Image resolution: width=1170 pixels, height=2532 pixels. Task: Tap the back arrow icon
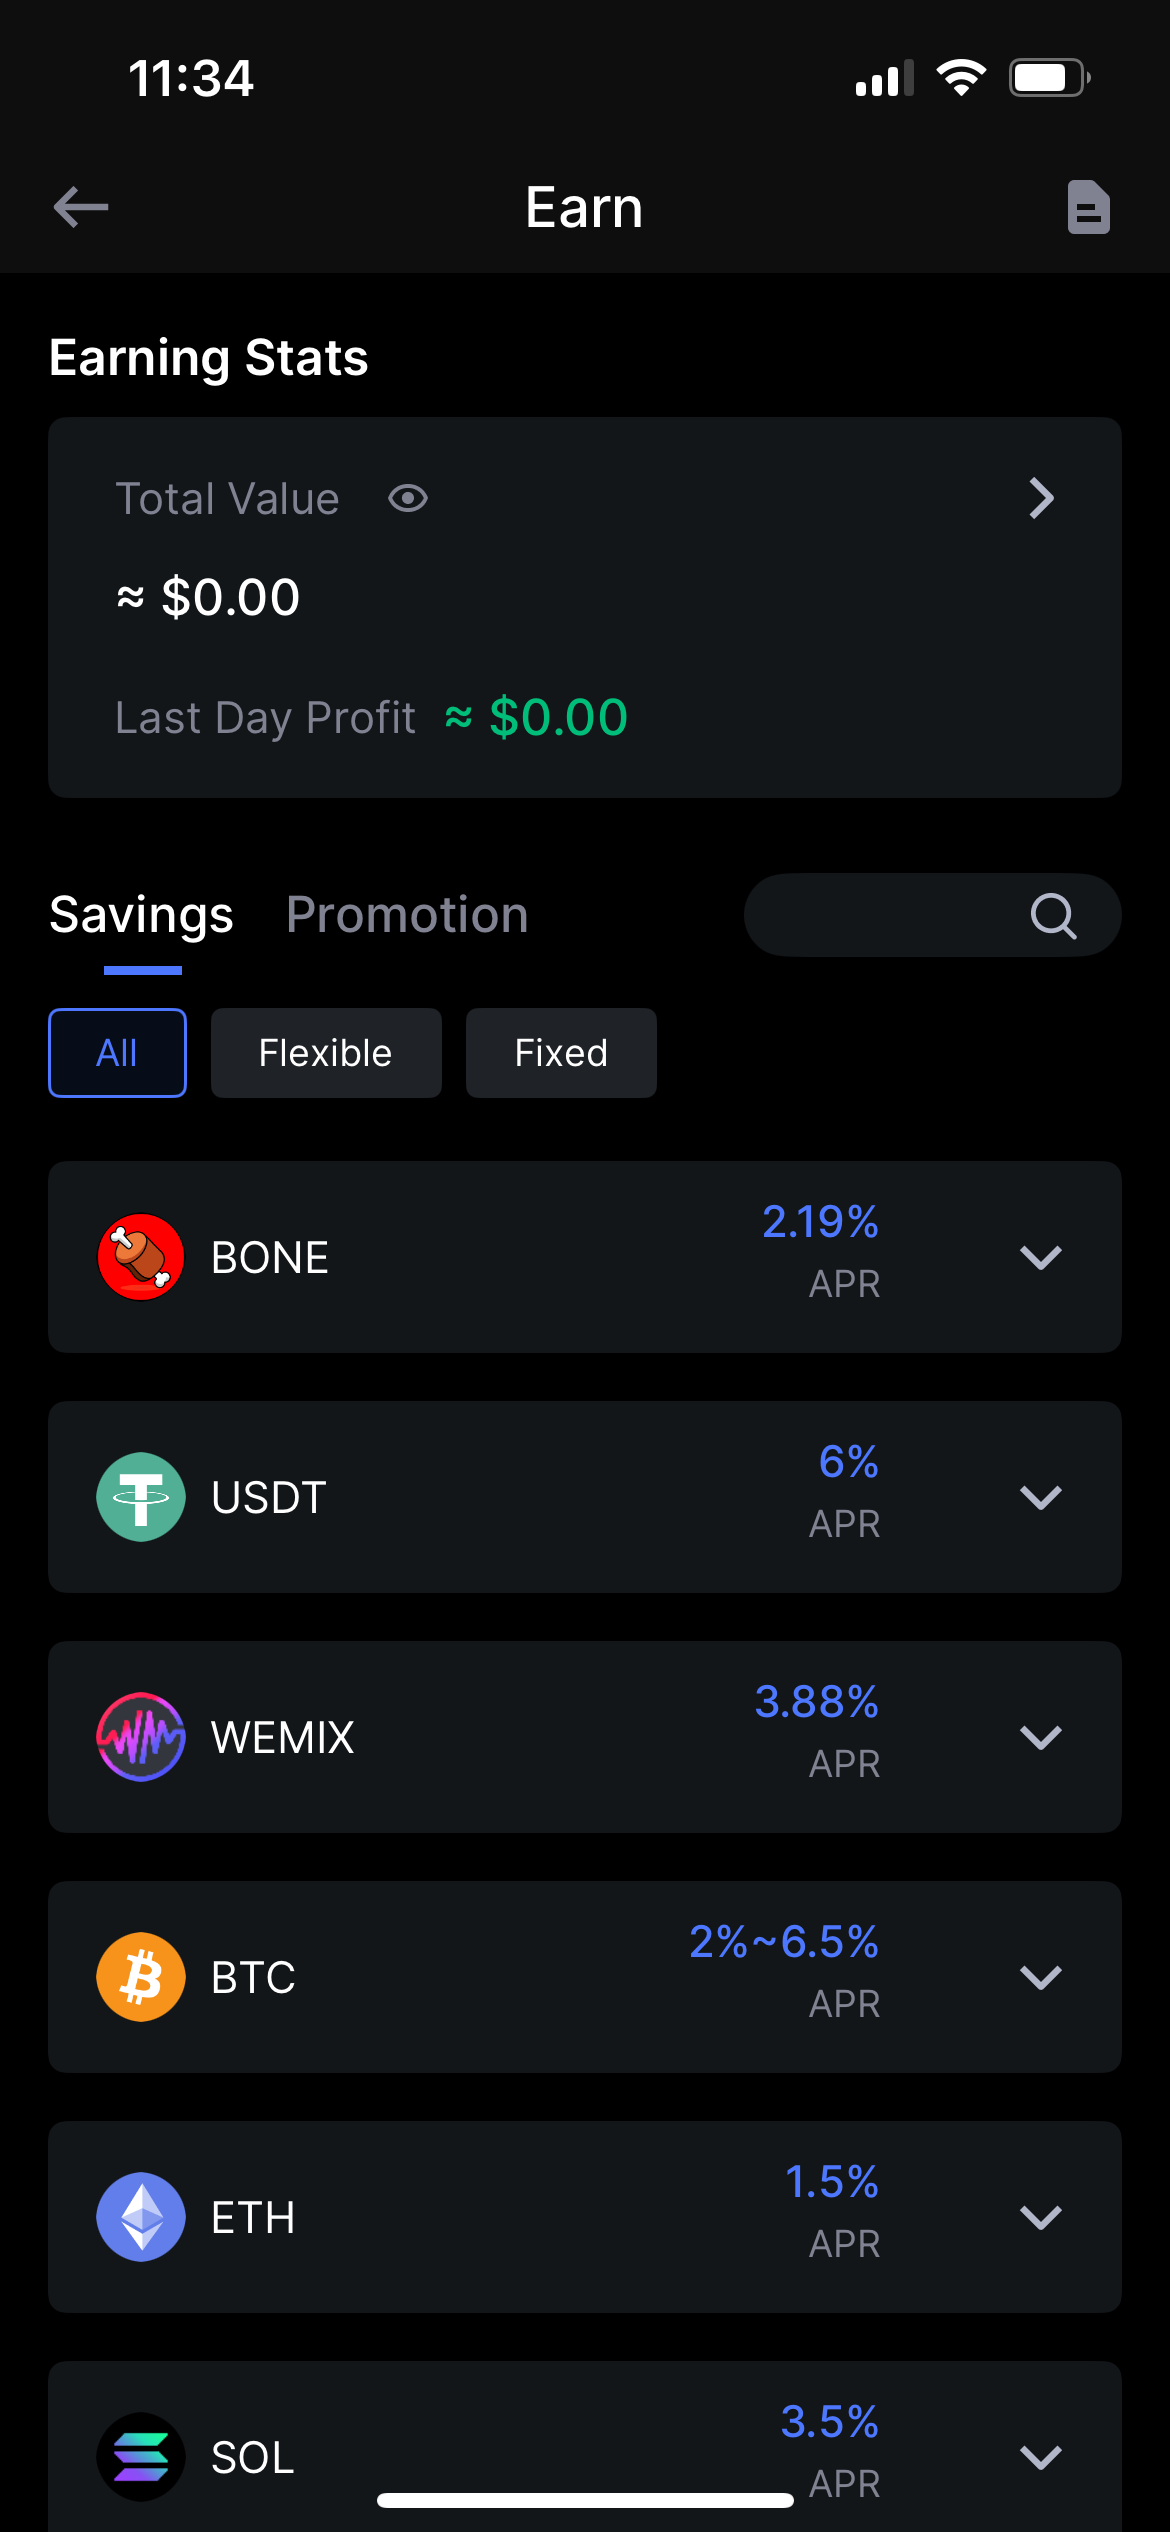click(x=81, y=207)
